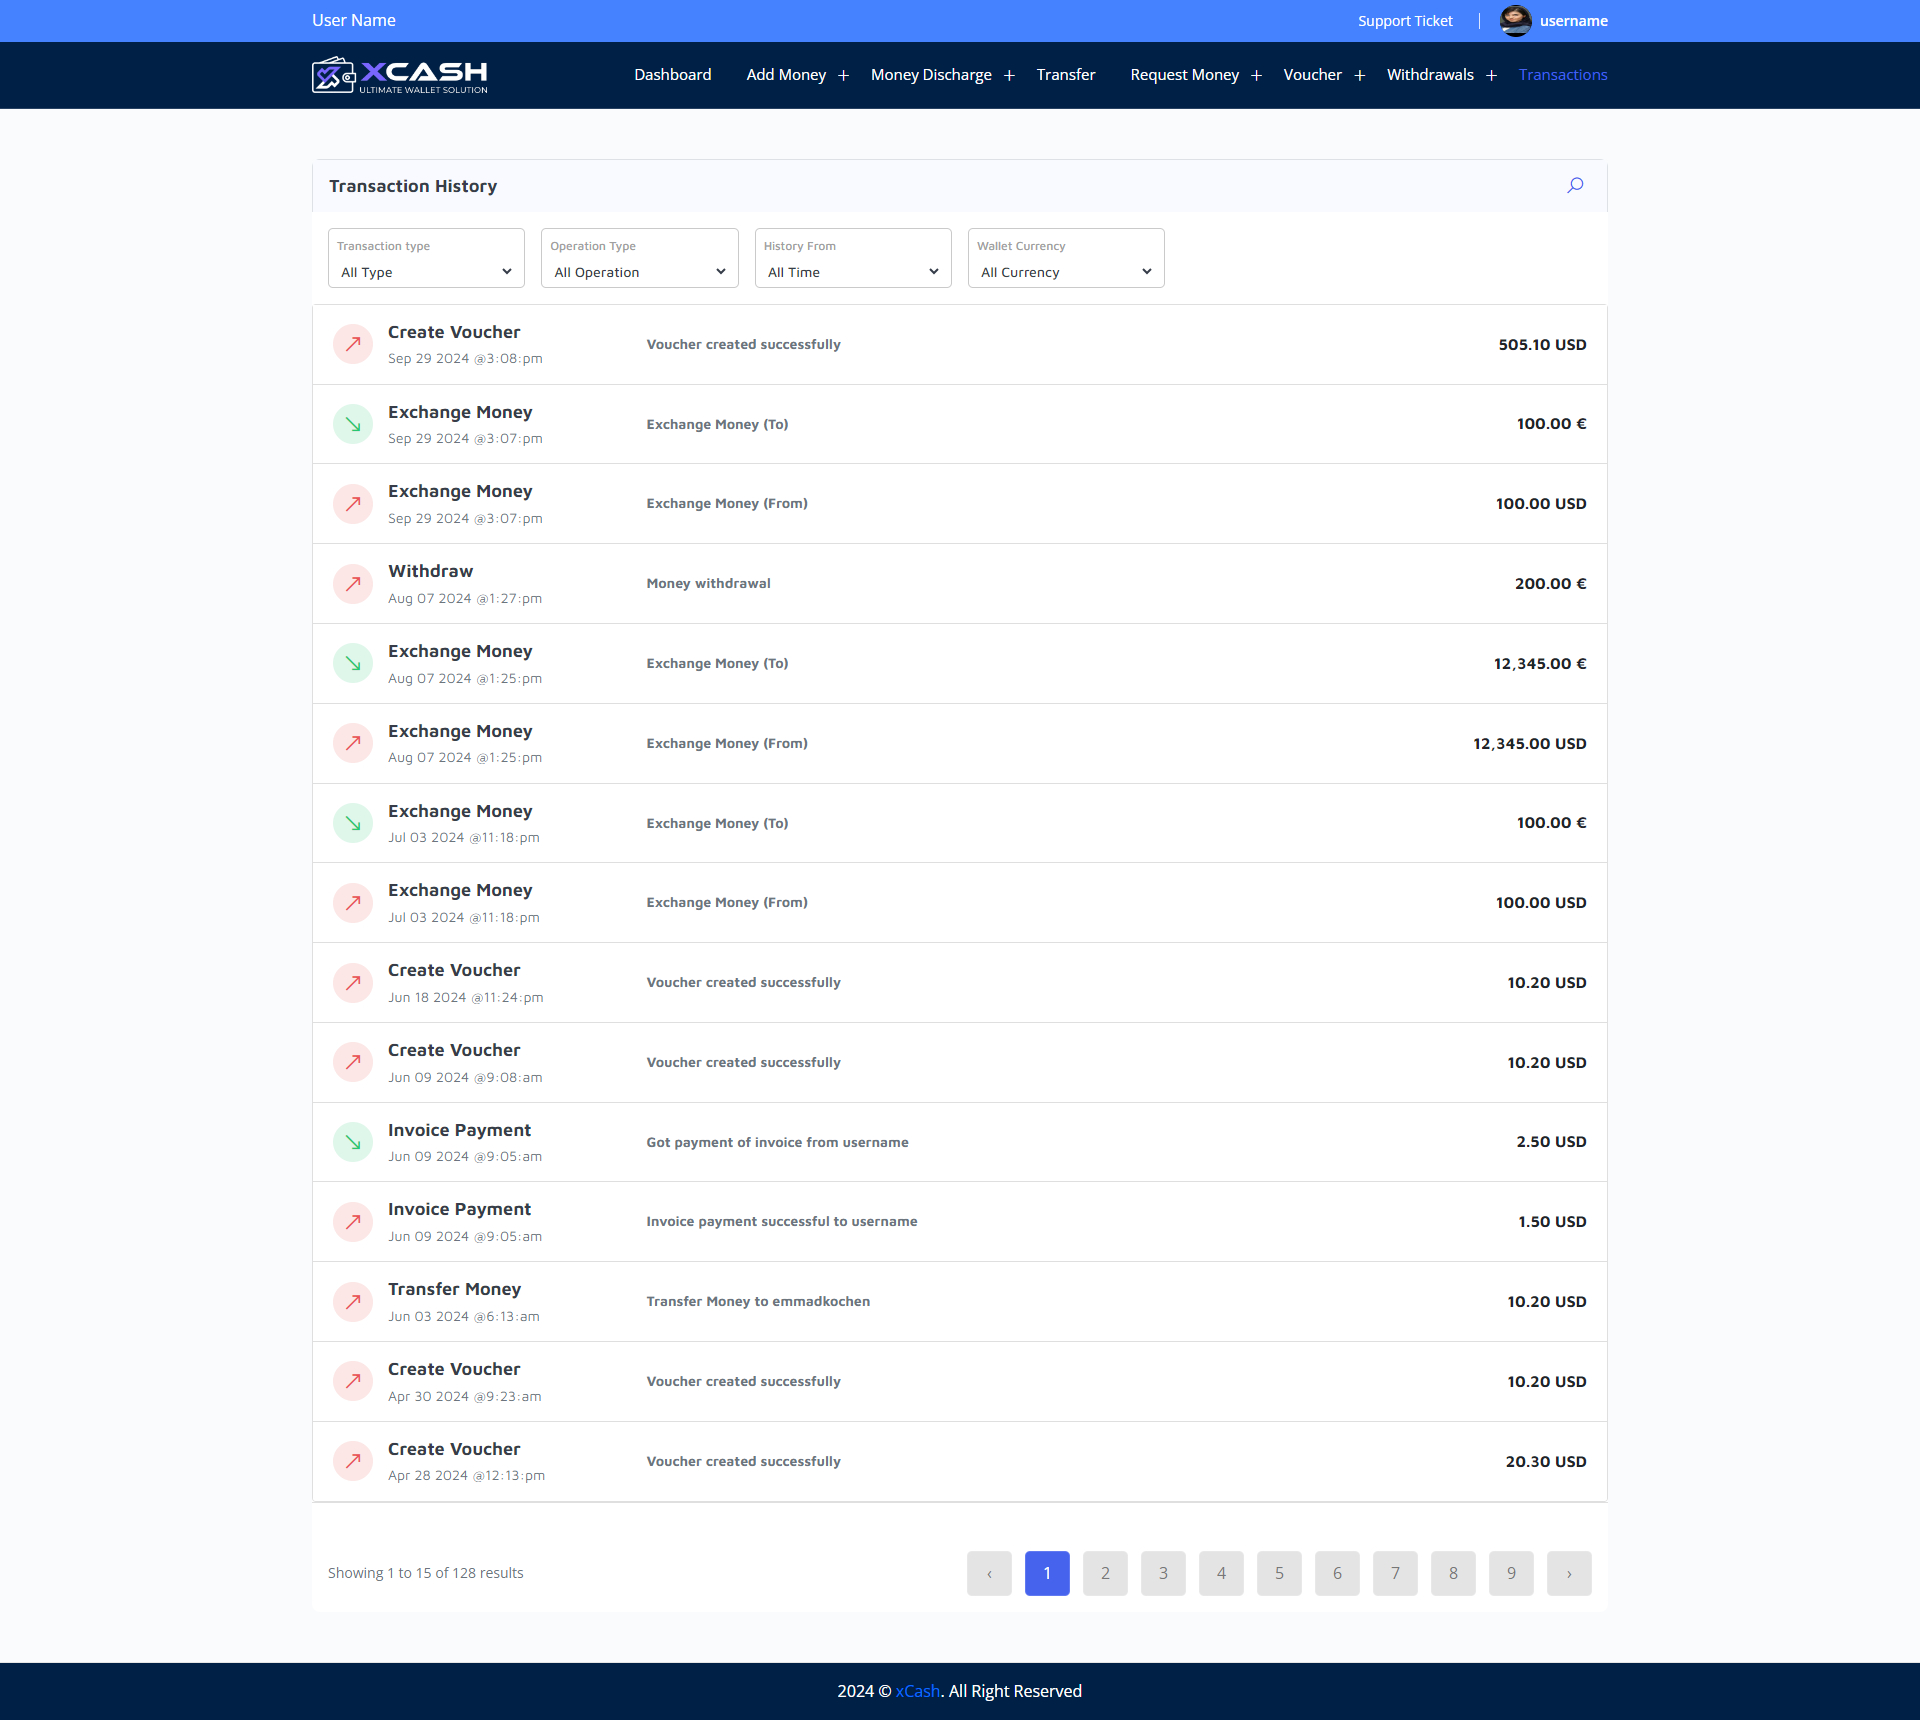Go to the Dashboard menu item
Viewport: 1920px width, 1720px height.
pos(672,75)
